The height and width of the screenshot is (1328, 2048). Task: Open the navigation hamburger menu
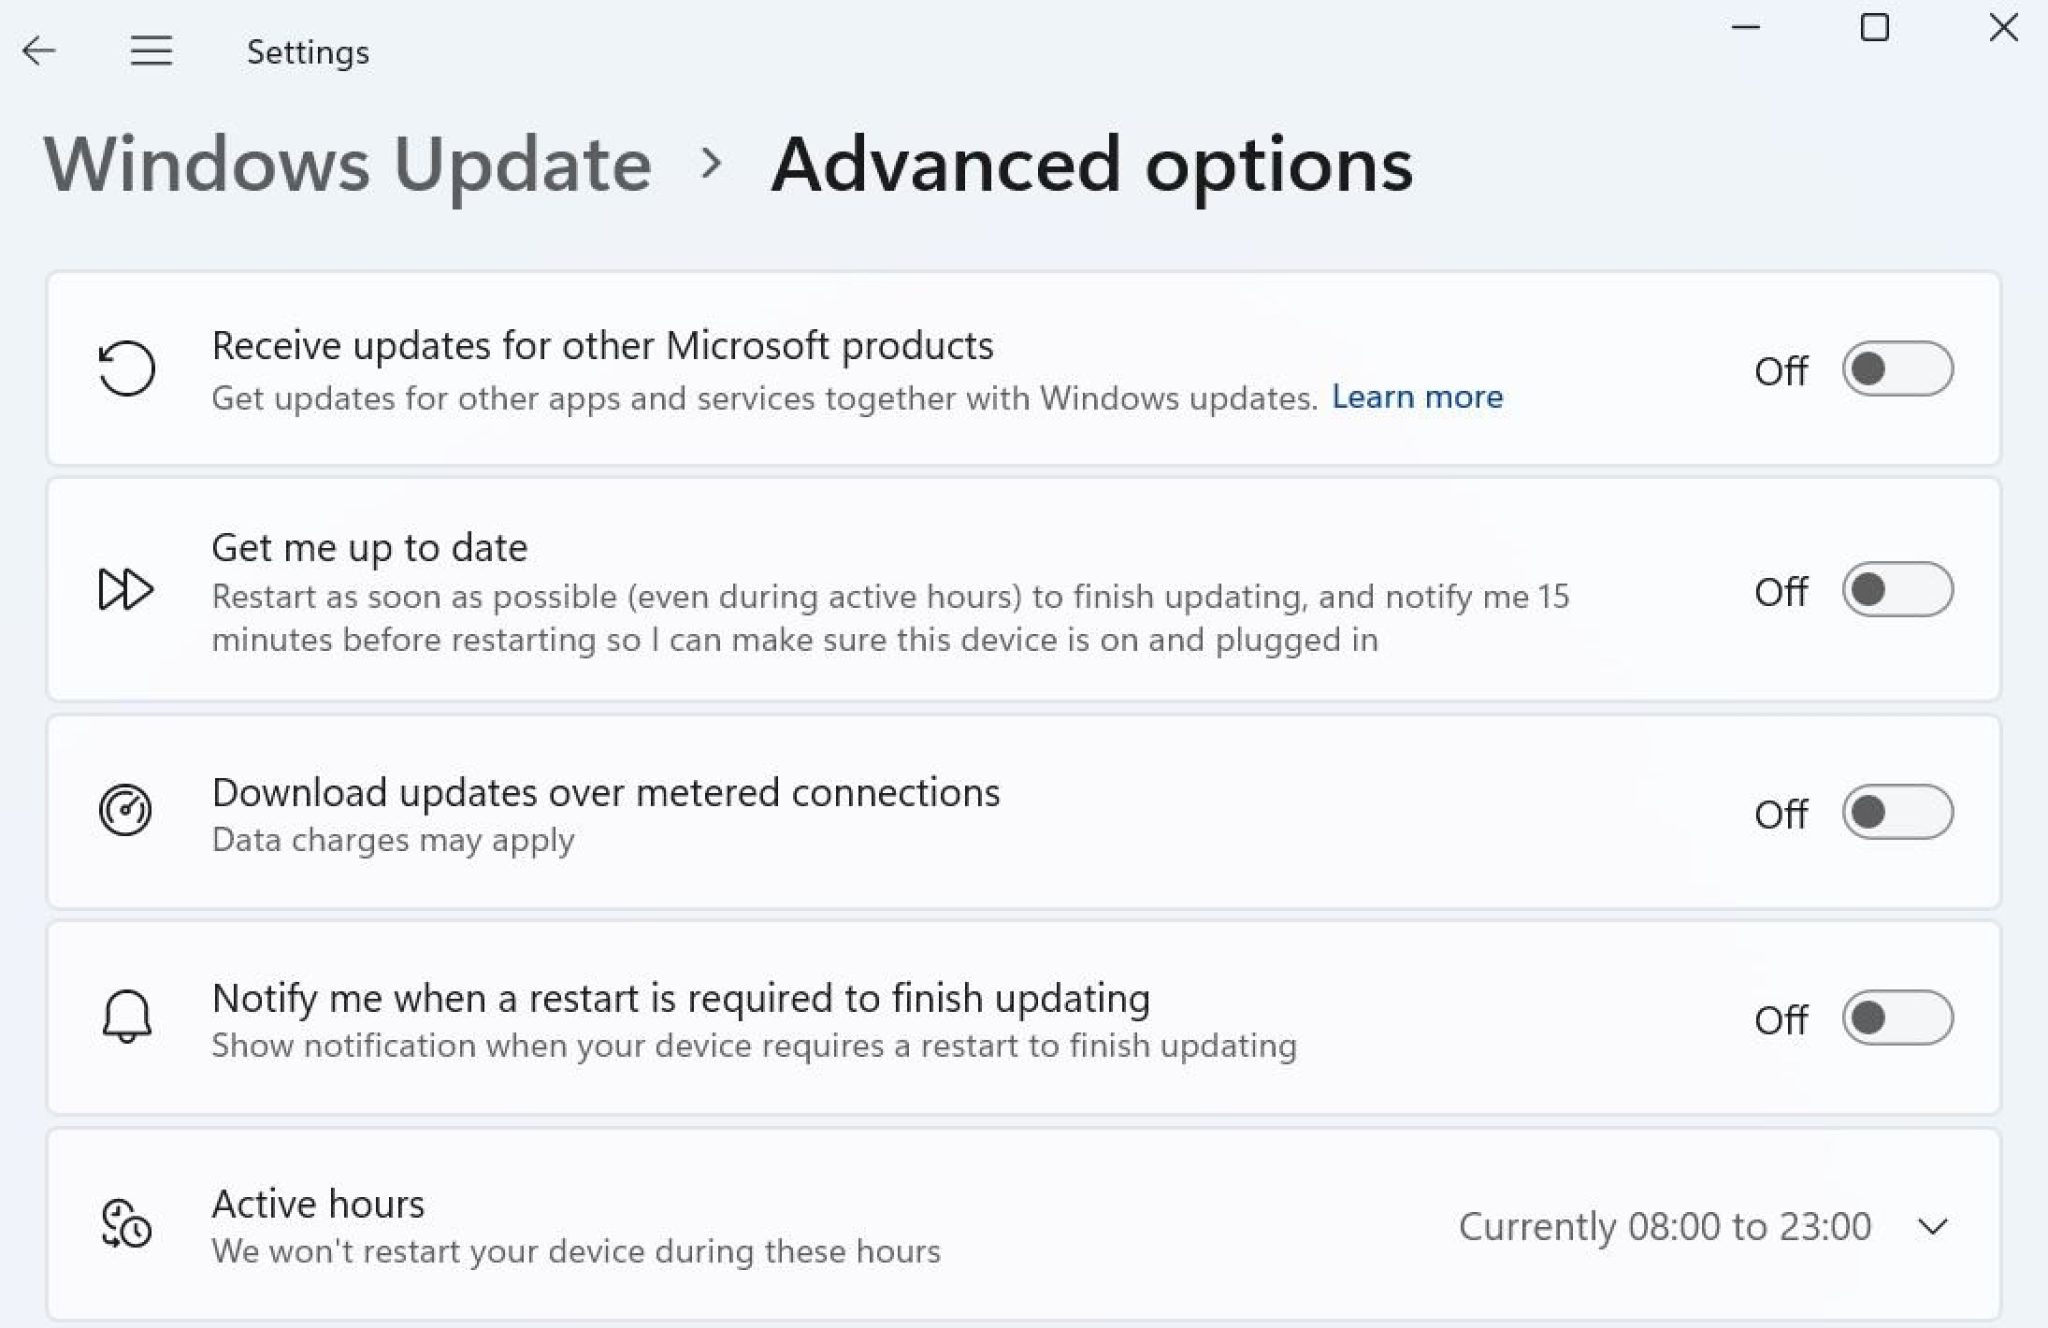[151, 51]
